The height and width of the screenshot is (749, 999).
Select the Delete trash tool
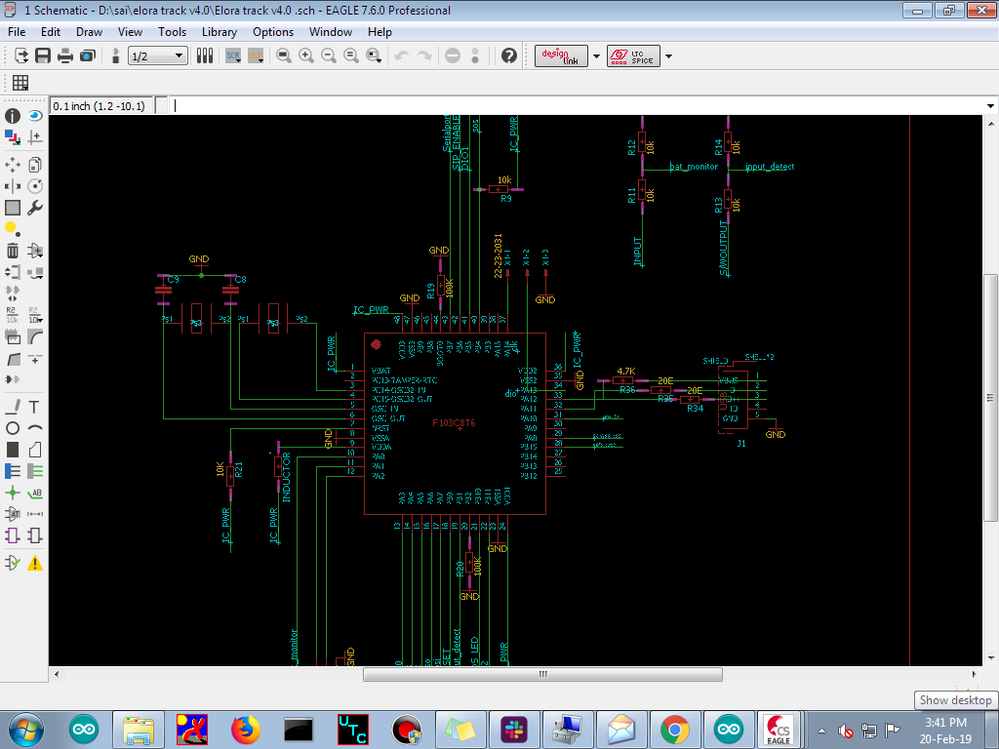coord(12,250)
